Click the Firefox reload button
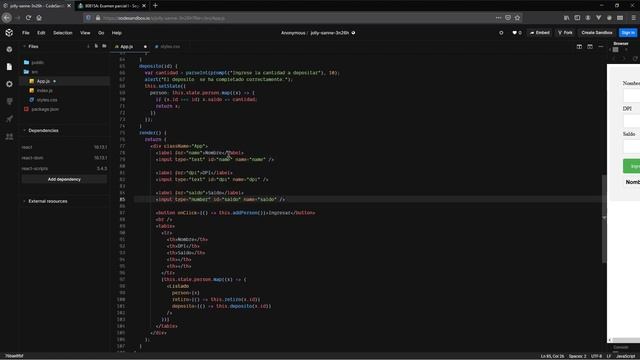This screenshot has width=640, height=360. [x=28, y=18]
